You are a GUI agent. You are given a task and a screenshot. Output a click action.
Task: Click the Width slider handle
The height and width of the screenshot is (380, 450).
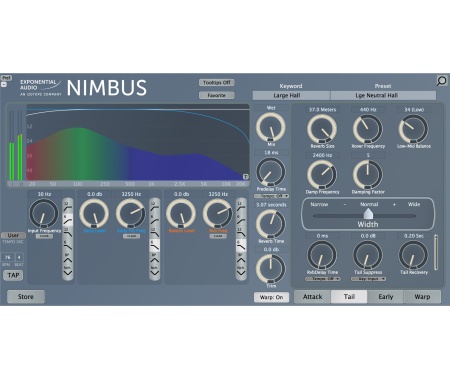pos(368,213)
